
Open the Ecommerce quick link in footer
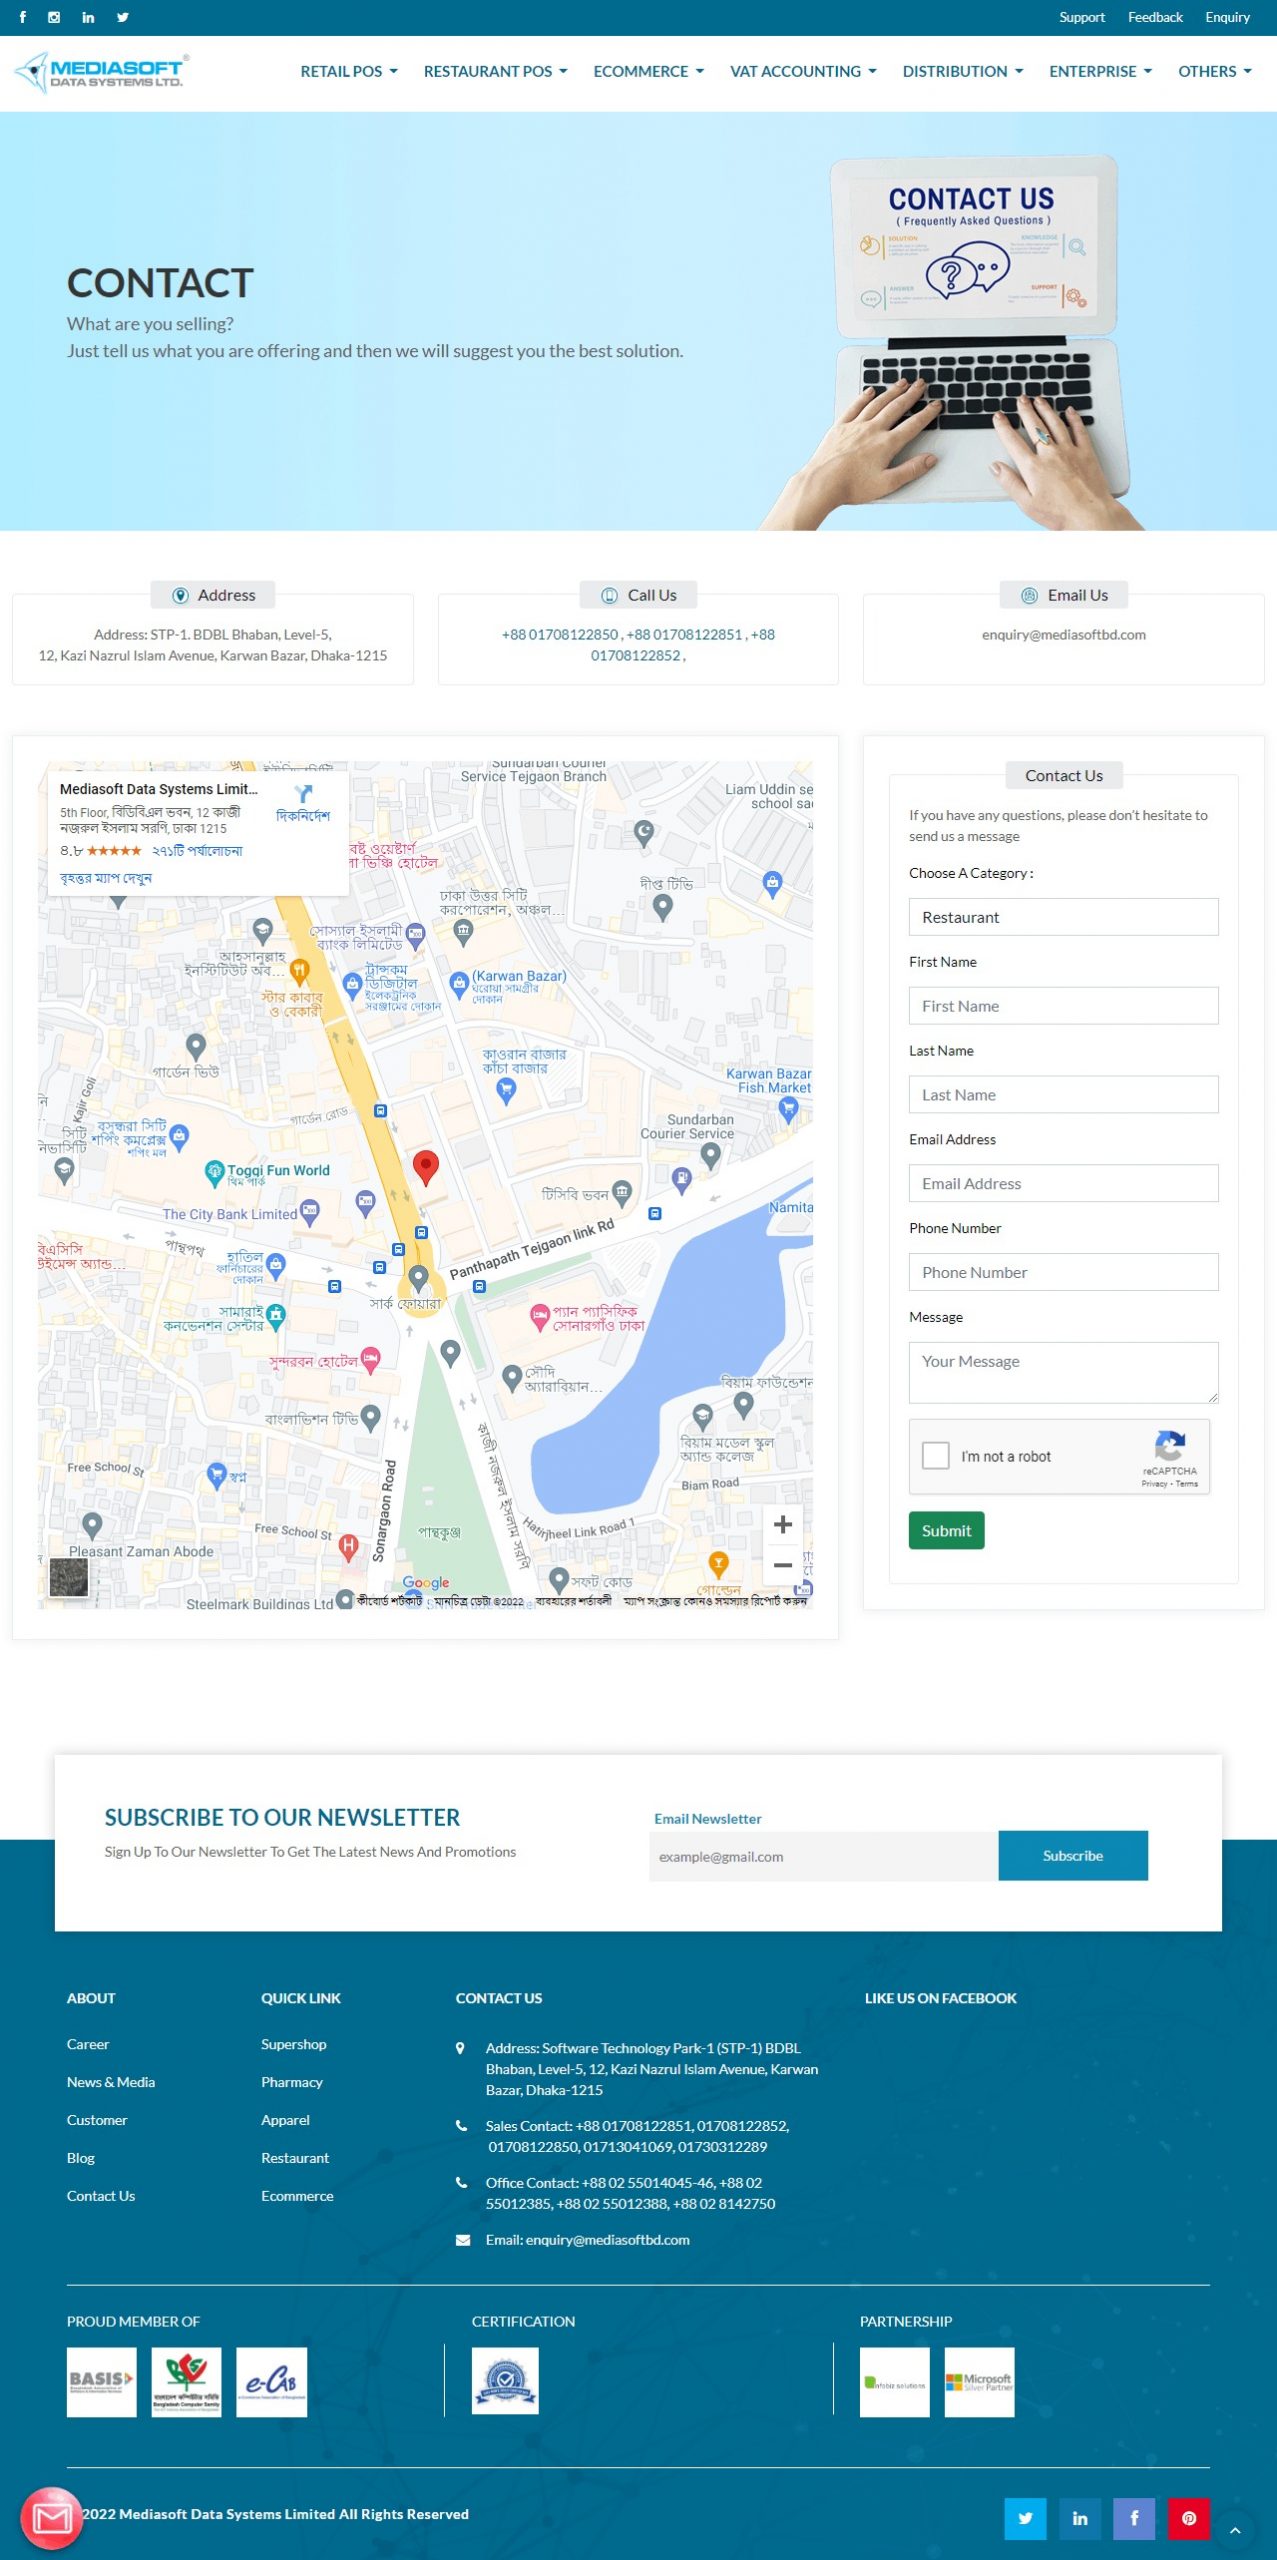tap(297, 2196)
